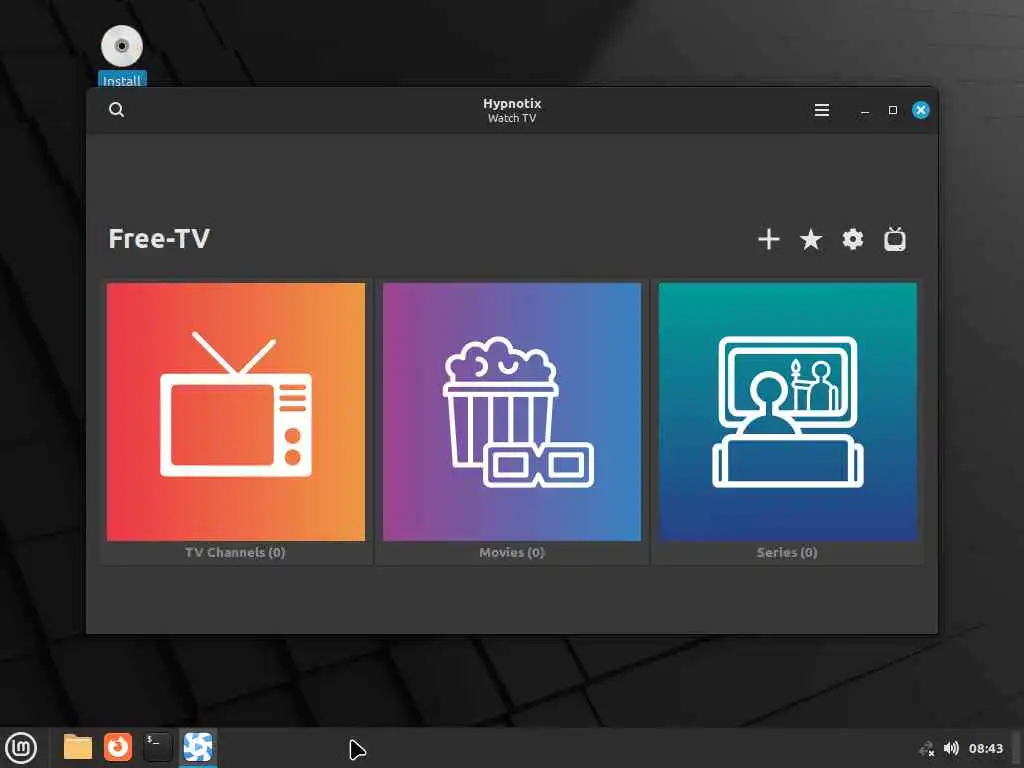Select the Hypnotix taskbar item
This screenshot has height=768, width=1024.
coord(198,747)
